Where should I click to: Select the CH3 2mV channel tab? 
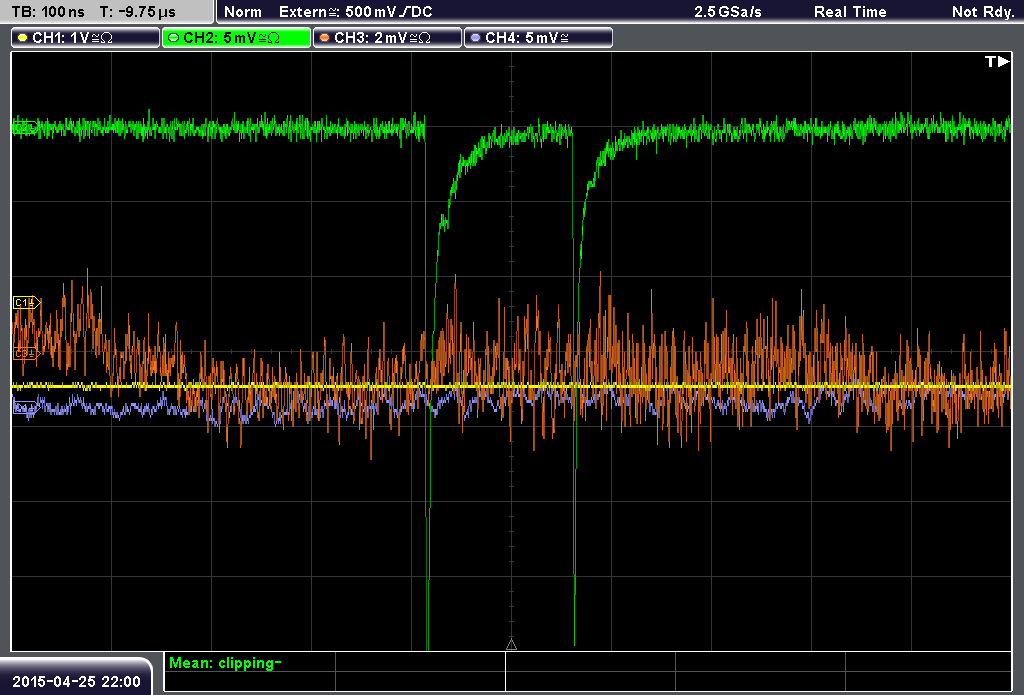pos(387,38)
